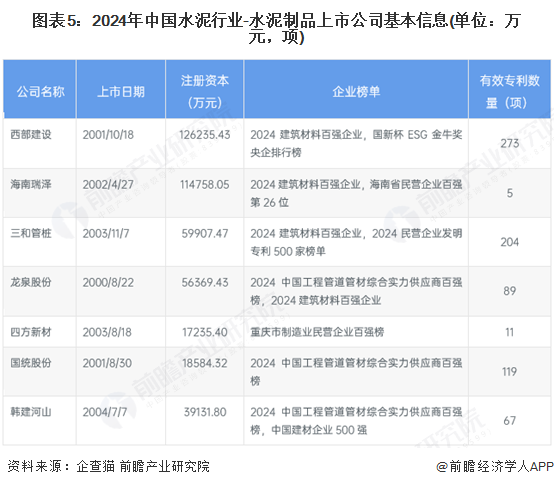554x487 pixels.
Task: Select the 四方新材 company name cell
Action: [x=40, y=332]
